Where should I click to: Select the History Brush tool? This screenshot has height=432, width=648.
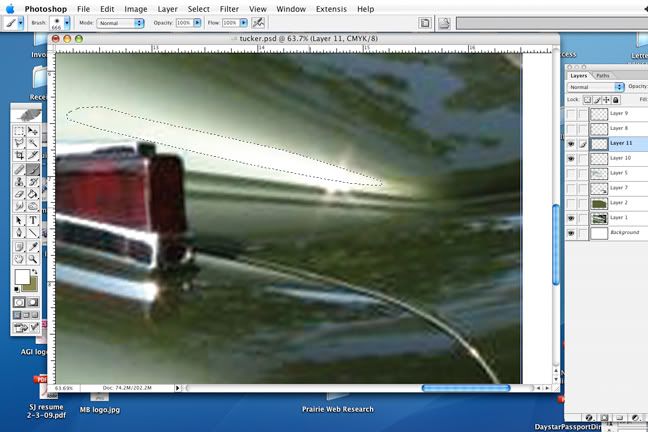(33, 181)
